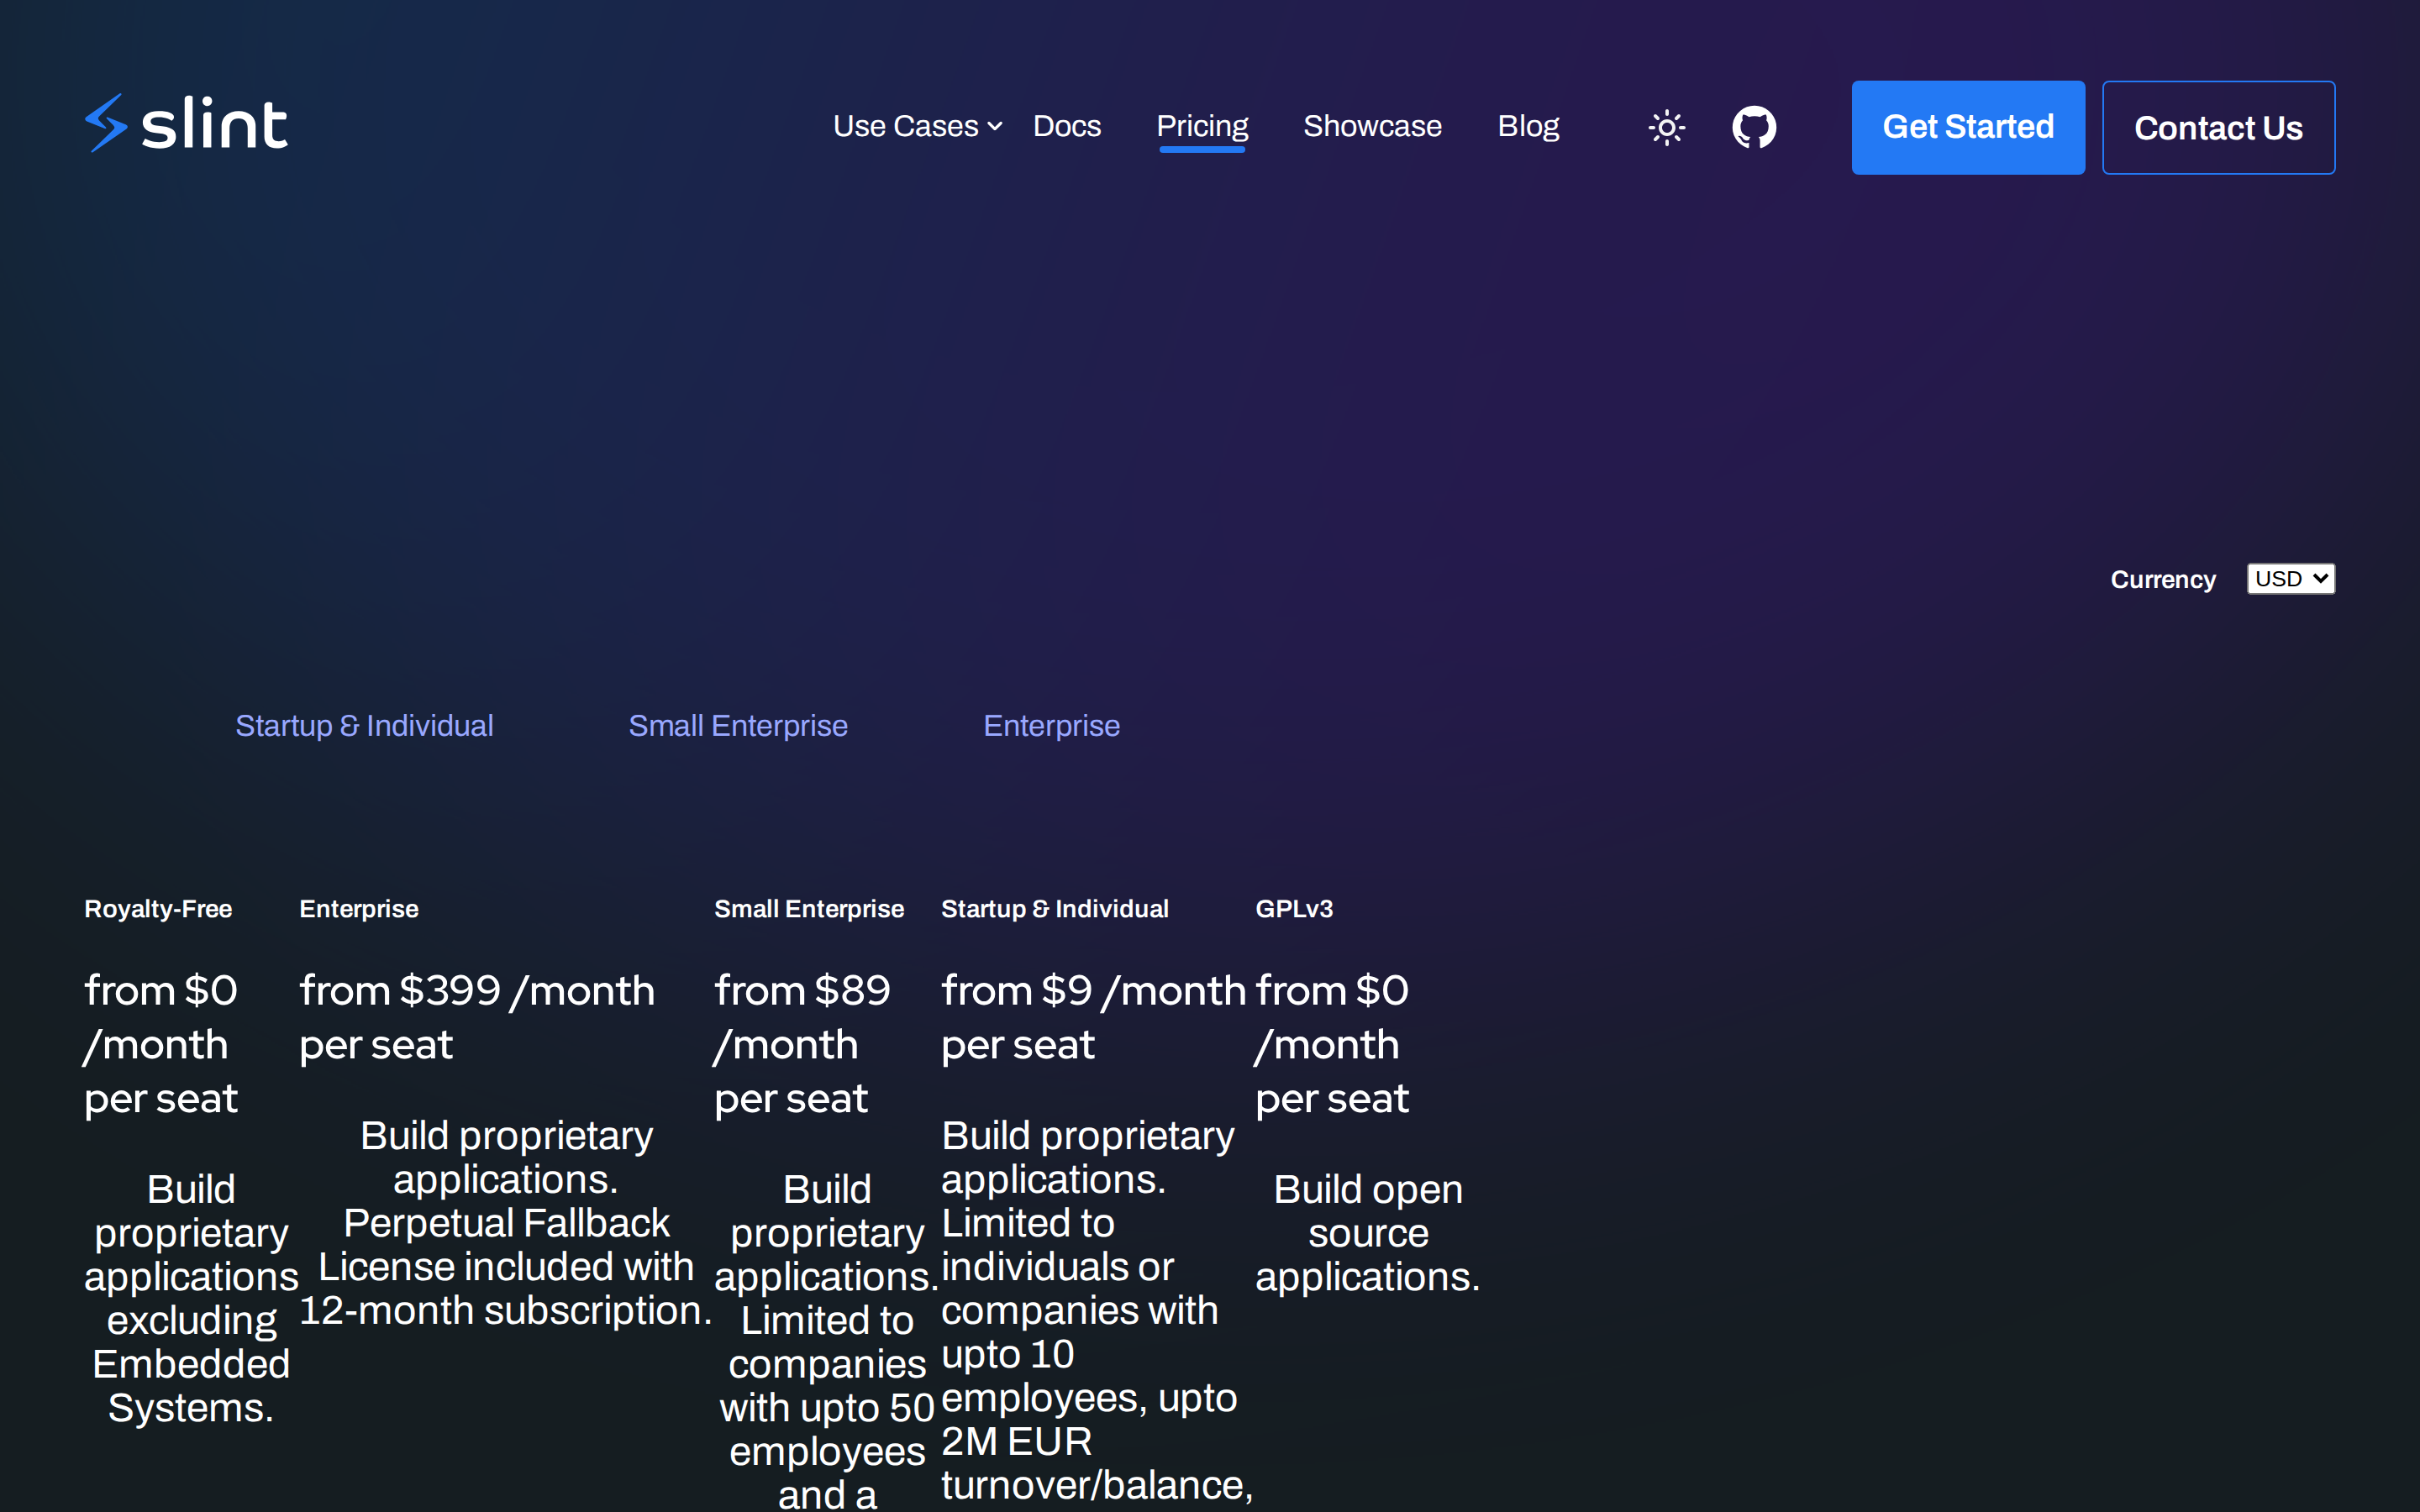Click the Get Started button
Screen dimensions: 2420x1512
click(x=1968, y=127)
